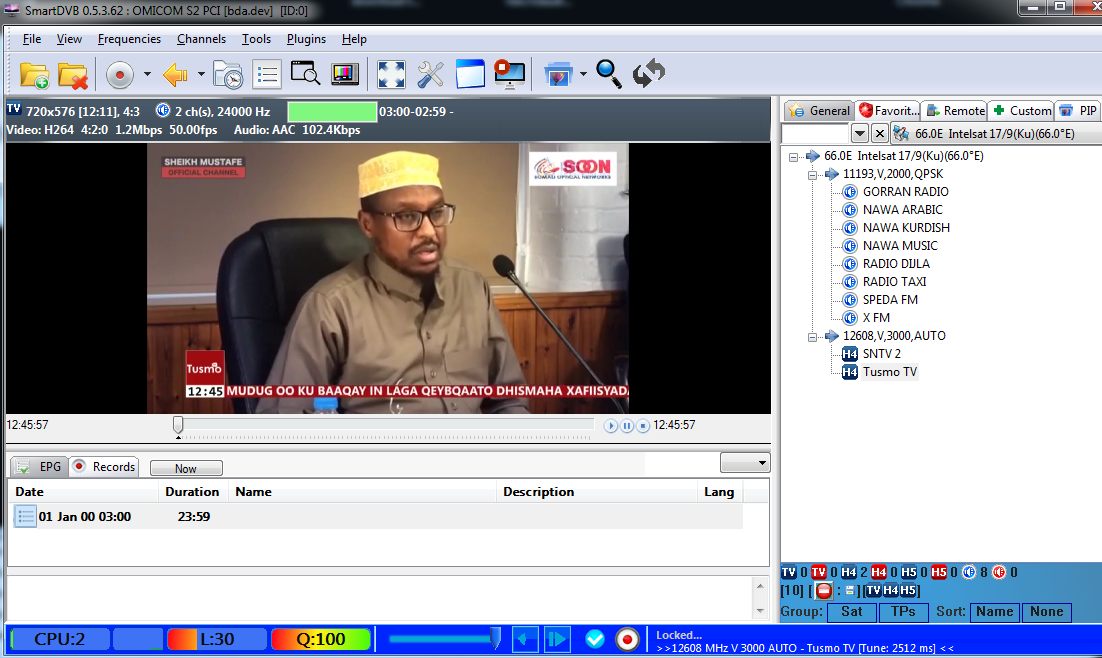This screenshot has height=658, width=1102.
Task: Select NAWA KURDISH channel
Action: [906, 228]
